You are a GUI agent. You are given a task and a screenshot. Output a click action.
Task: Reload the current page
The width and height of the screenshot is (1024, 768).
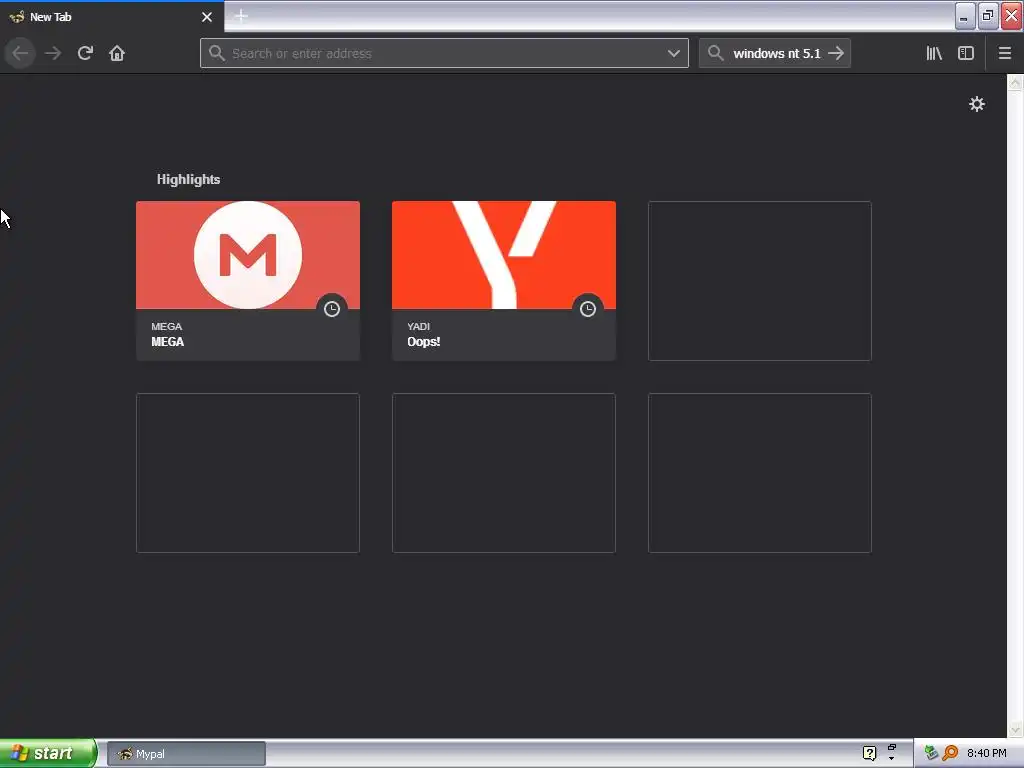[x=85, y=53]
